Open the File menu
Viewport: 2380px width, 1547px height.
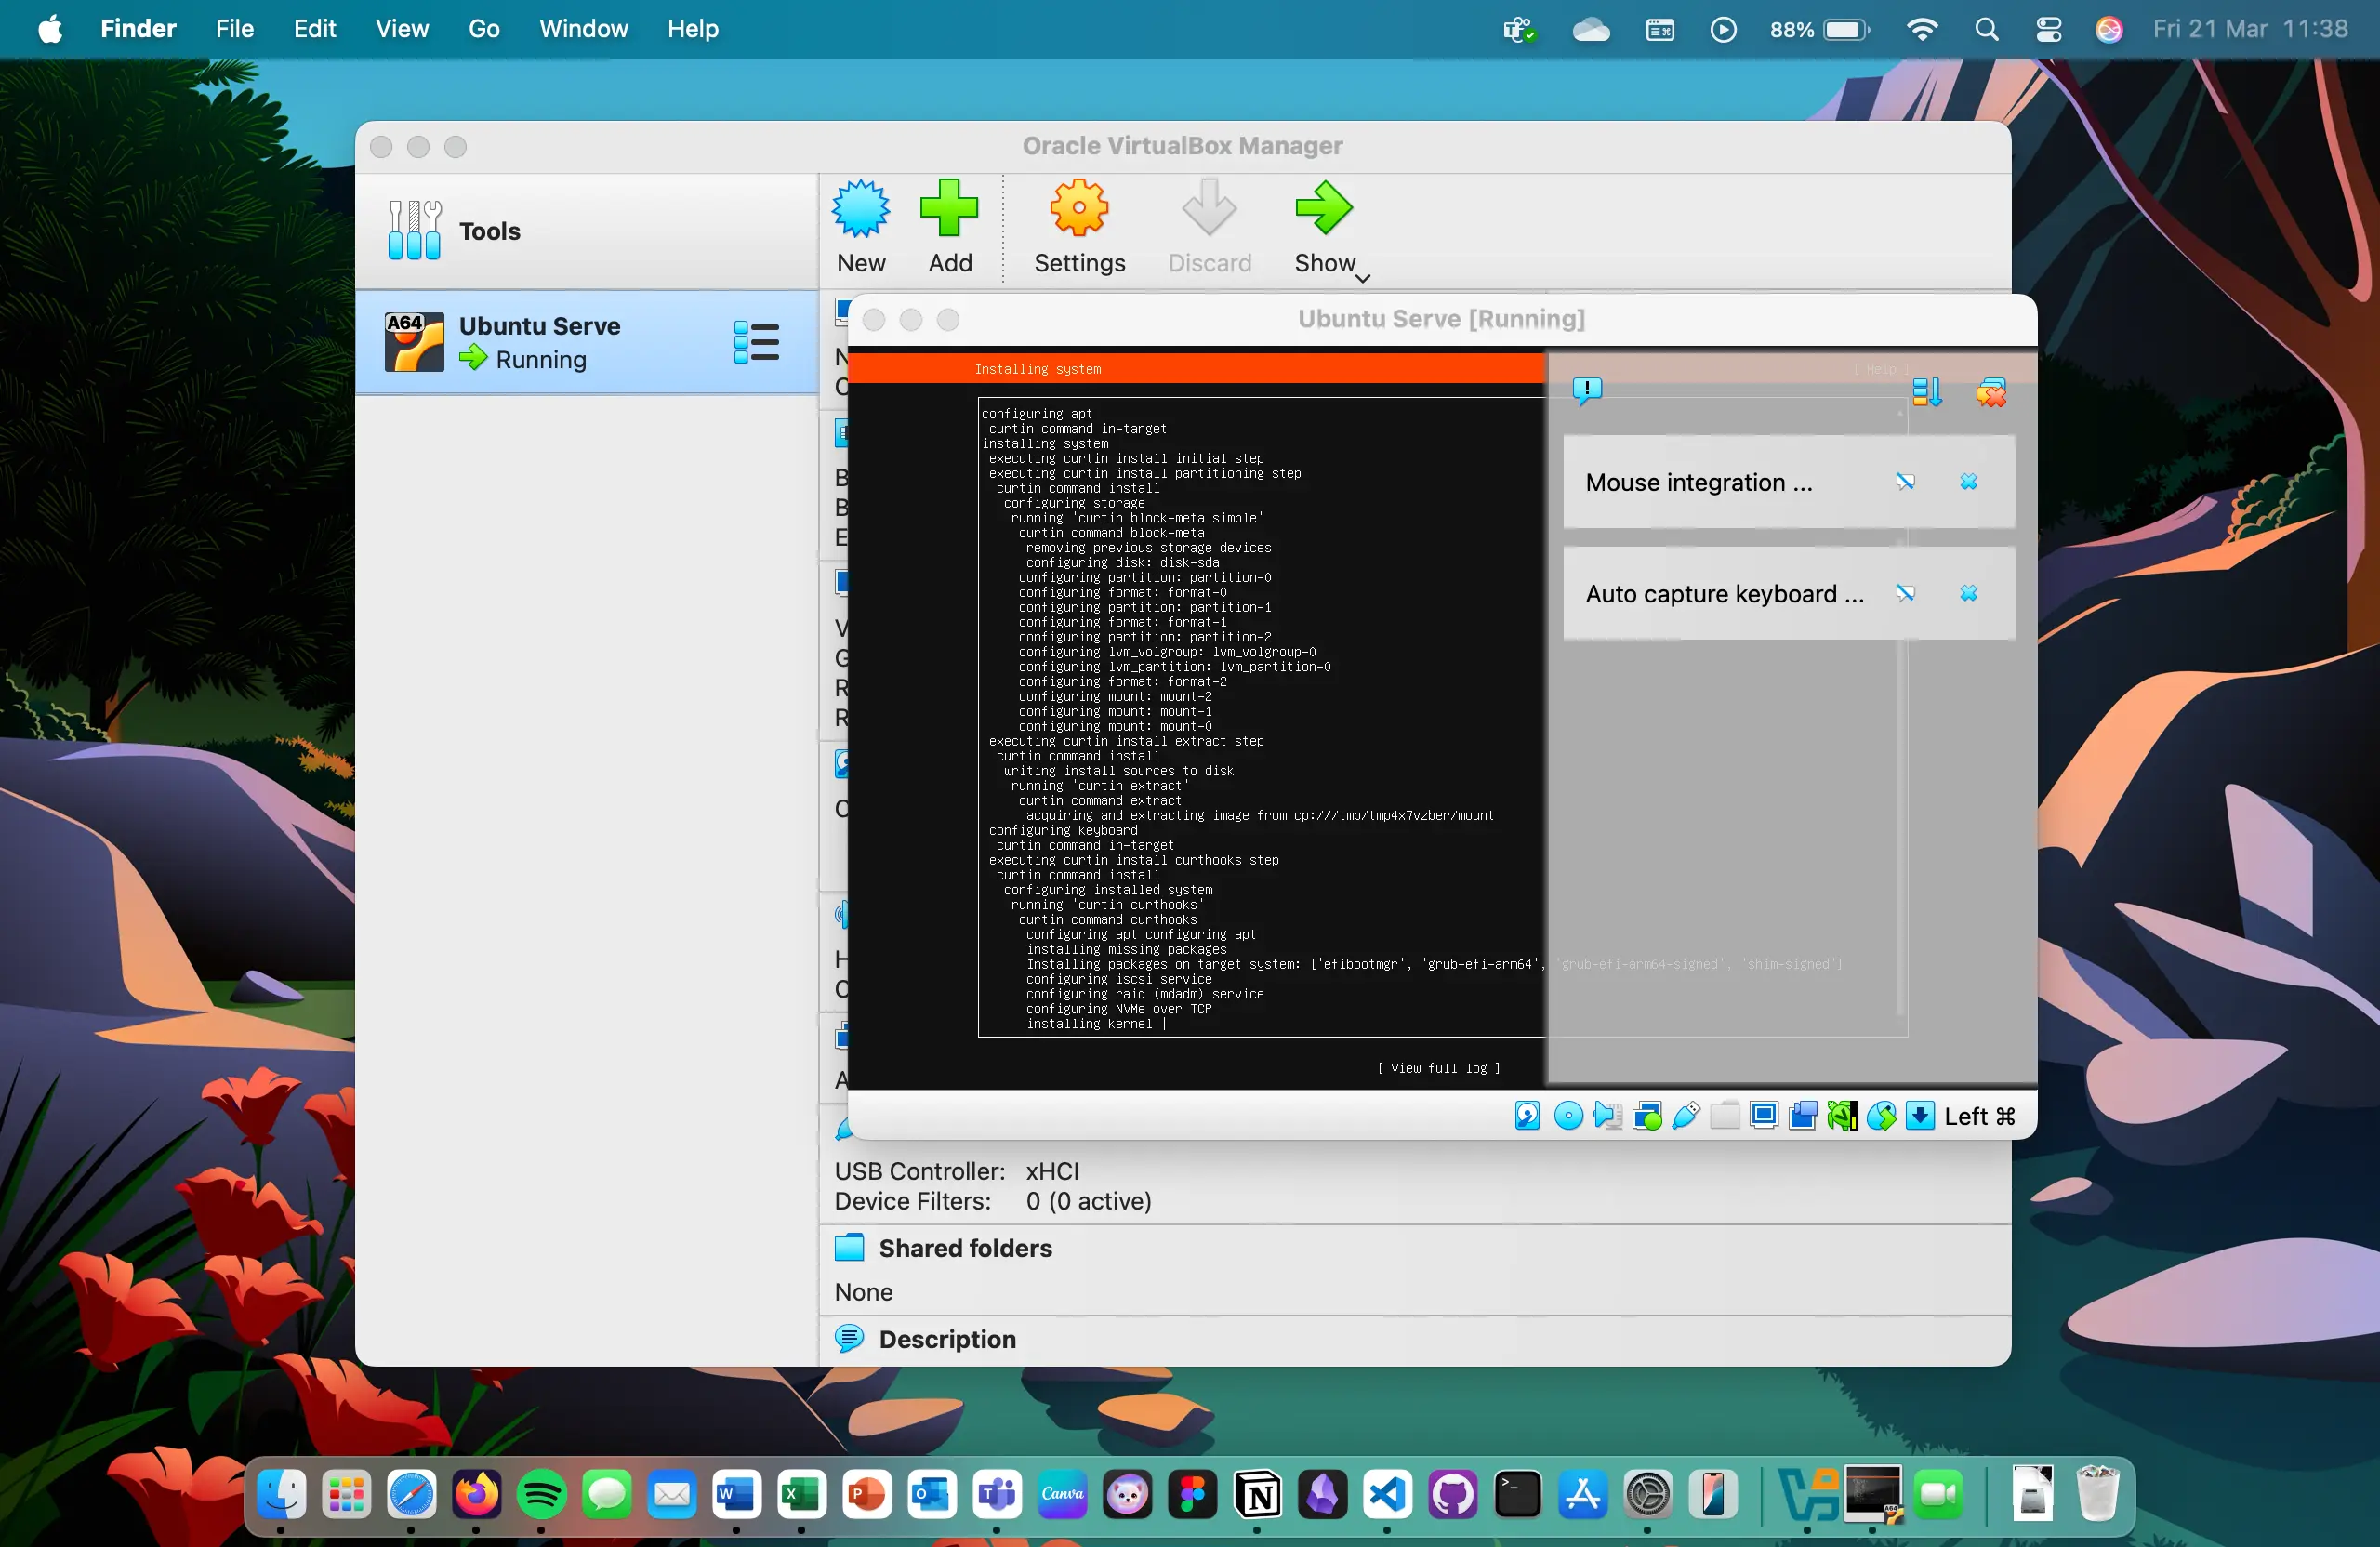click(235, 29)
